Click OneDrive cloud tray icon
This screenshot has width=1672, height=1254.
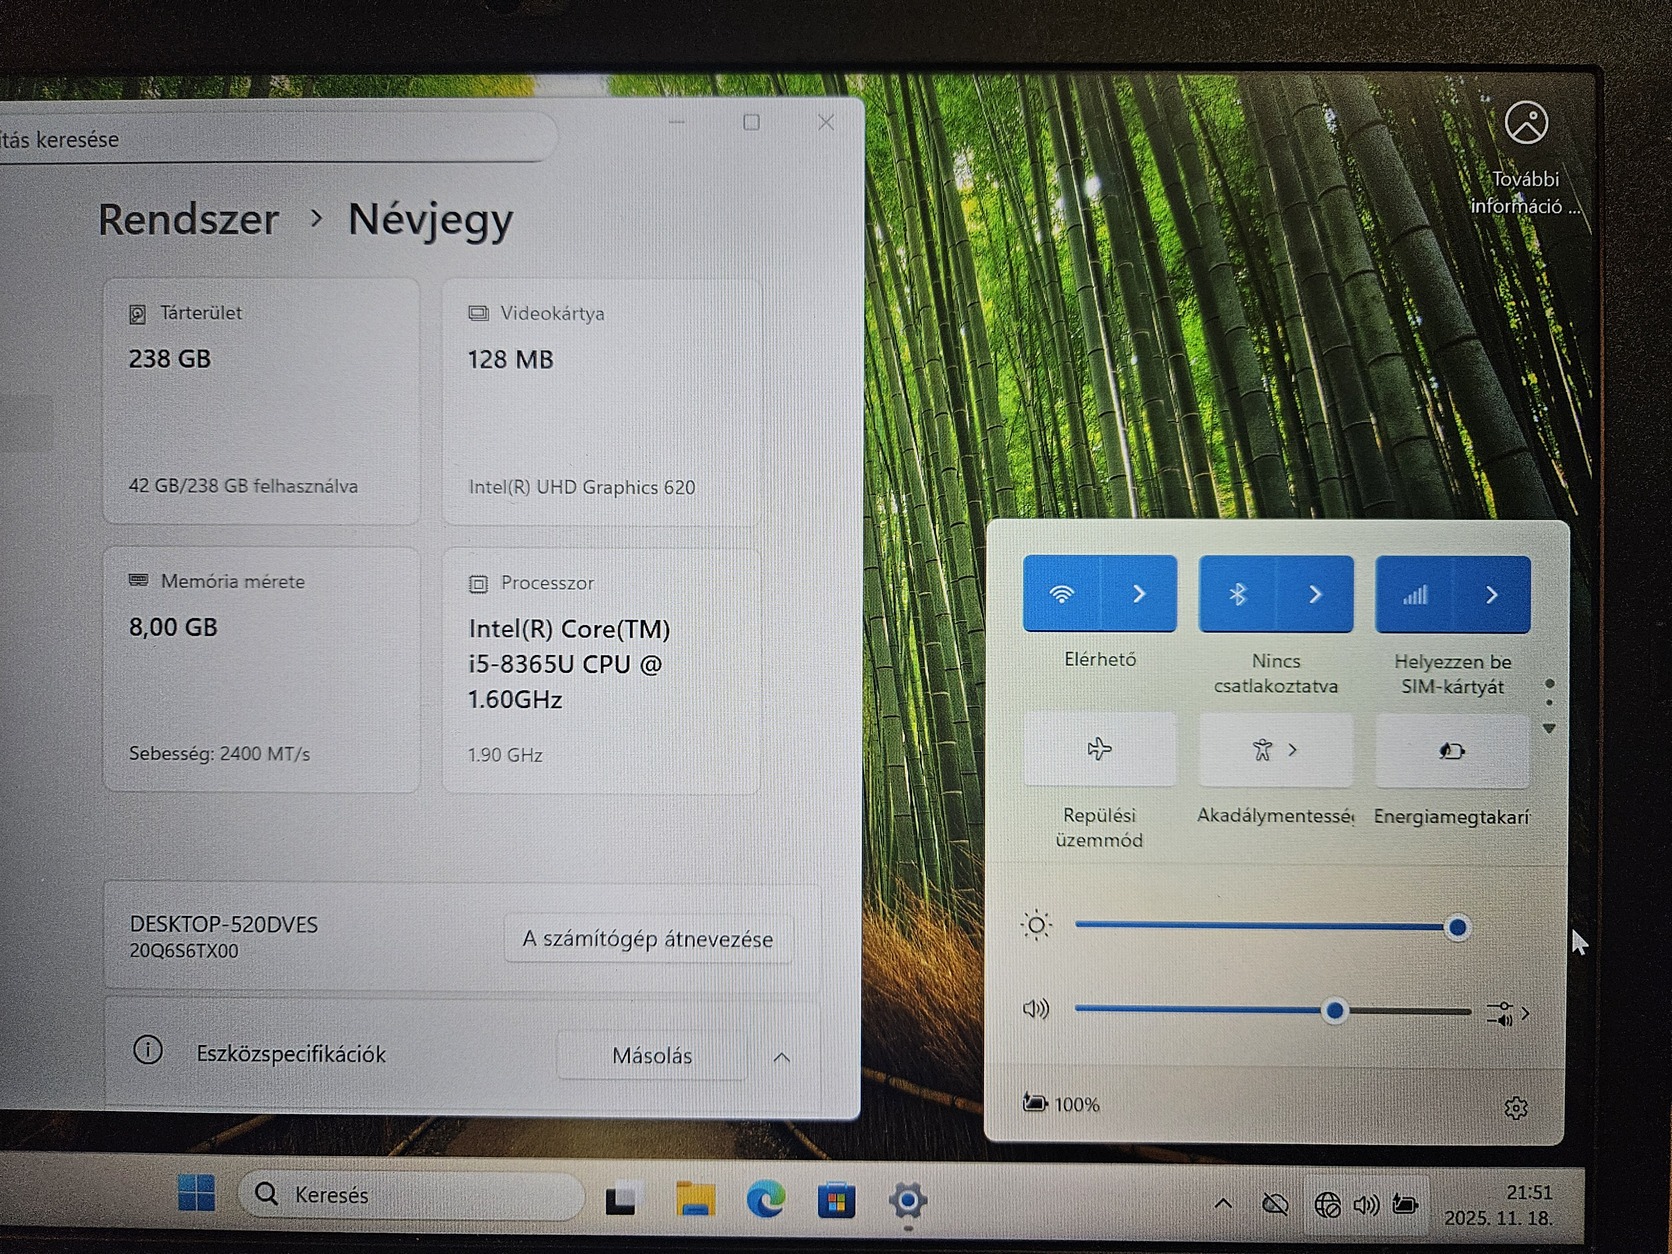1275,1204
